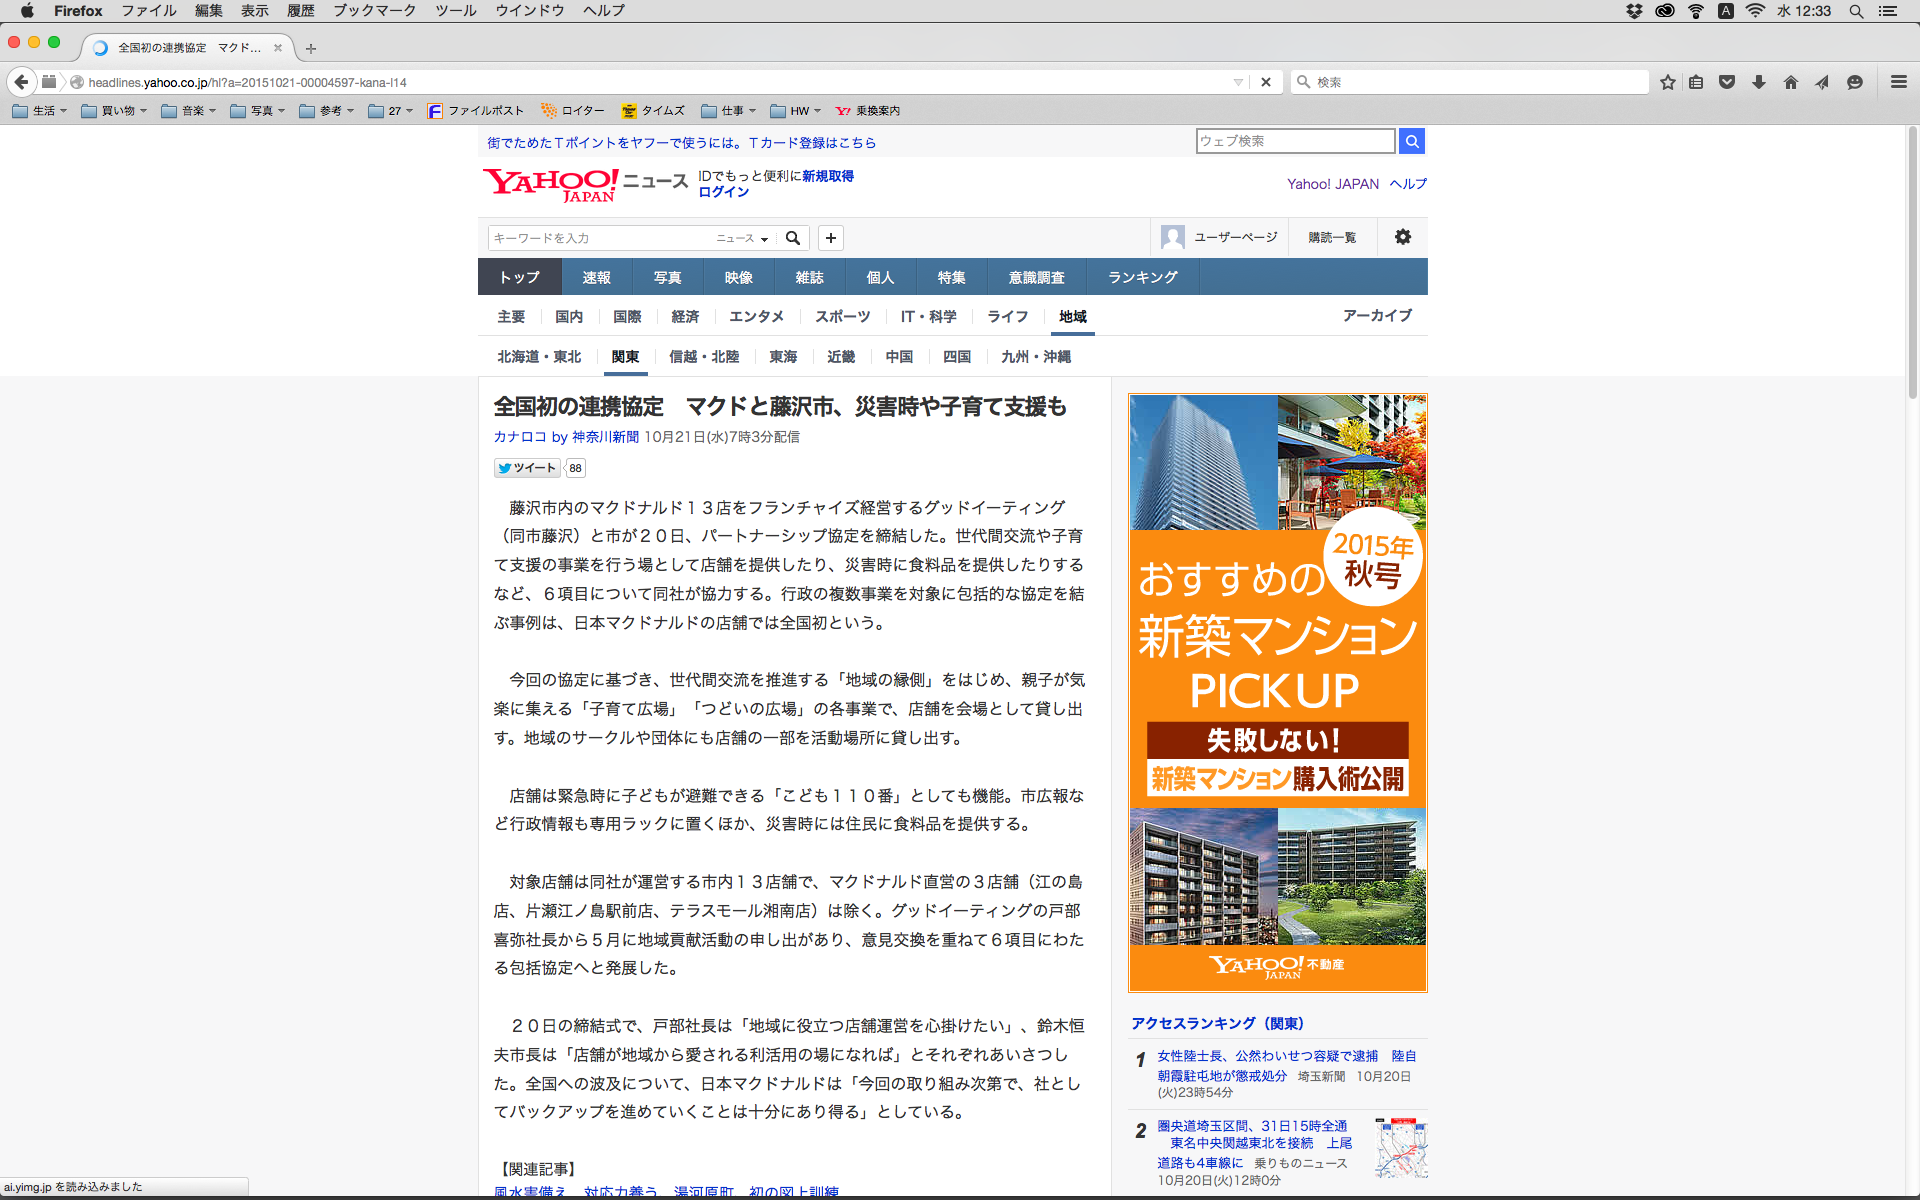Open the ブックマーク menu in menu bar

[374, 10]
